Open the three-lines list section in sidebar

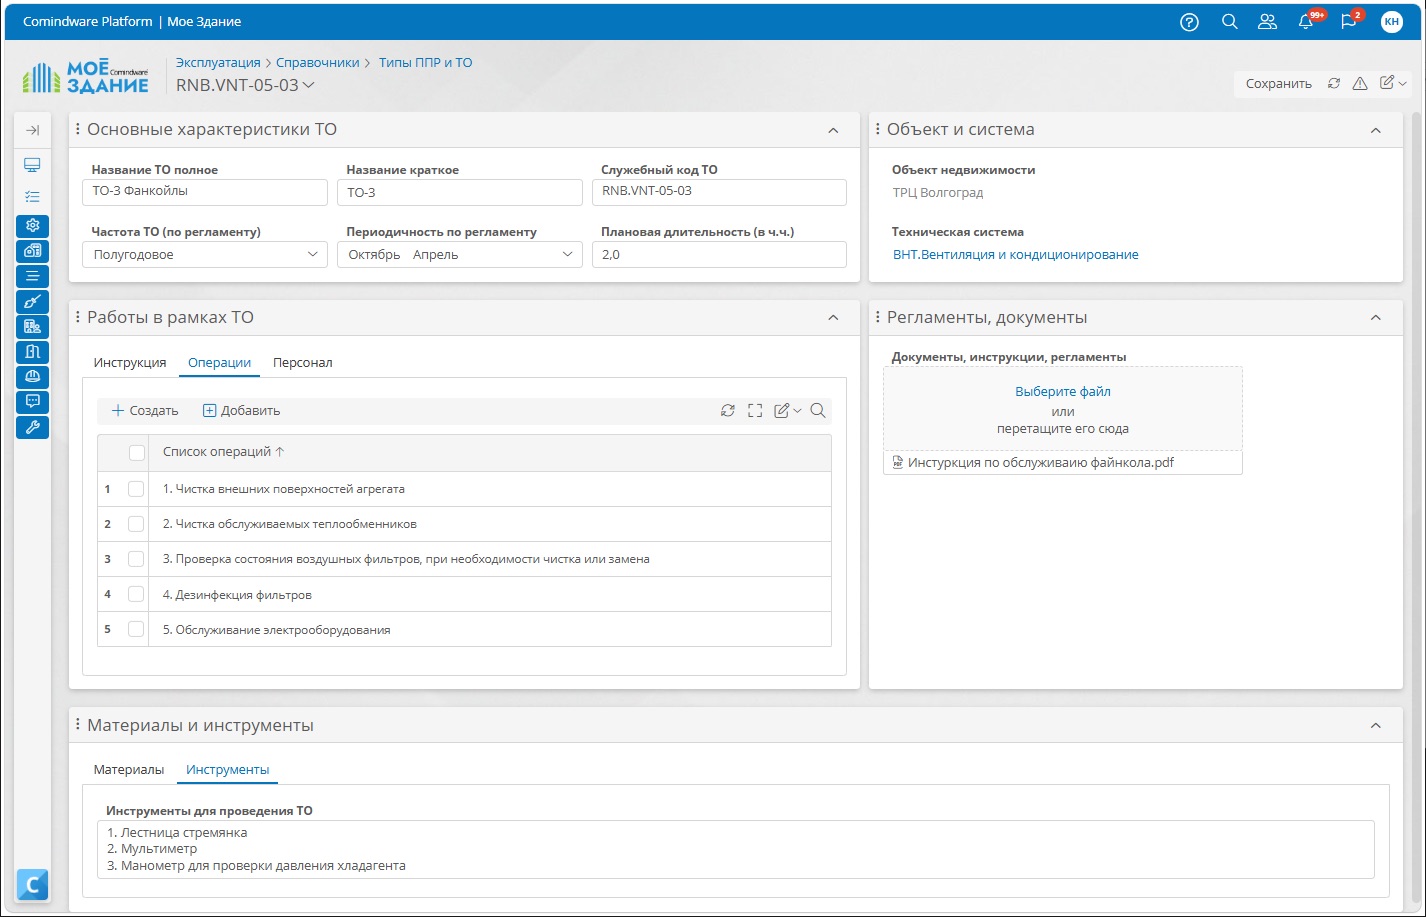(32, 276)
